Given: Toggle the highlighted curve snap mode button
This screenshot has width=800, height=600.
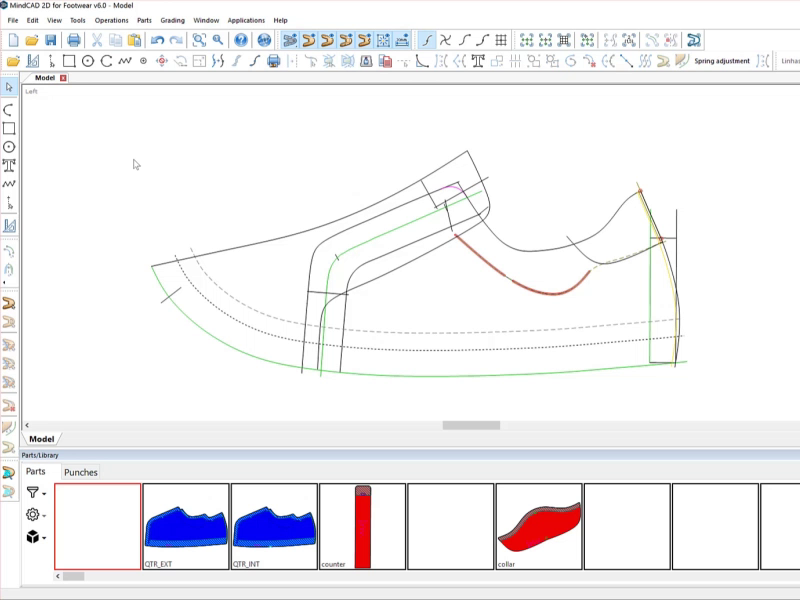Looking at the screenshot, I should [427, 40].
